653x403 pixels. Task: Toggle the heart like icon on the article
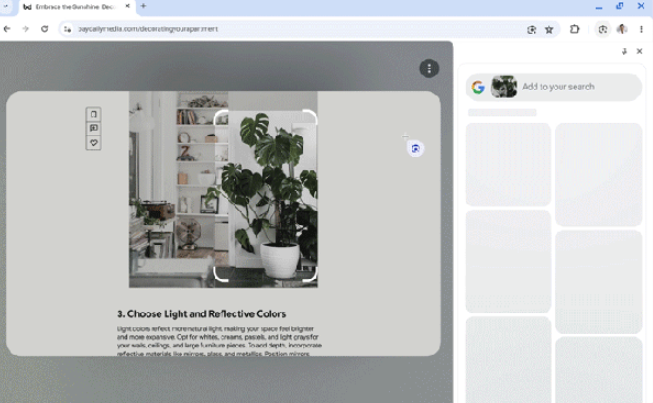click(x=94, y=143)
